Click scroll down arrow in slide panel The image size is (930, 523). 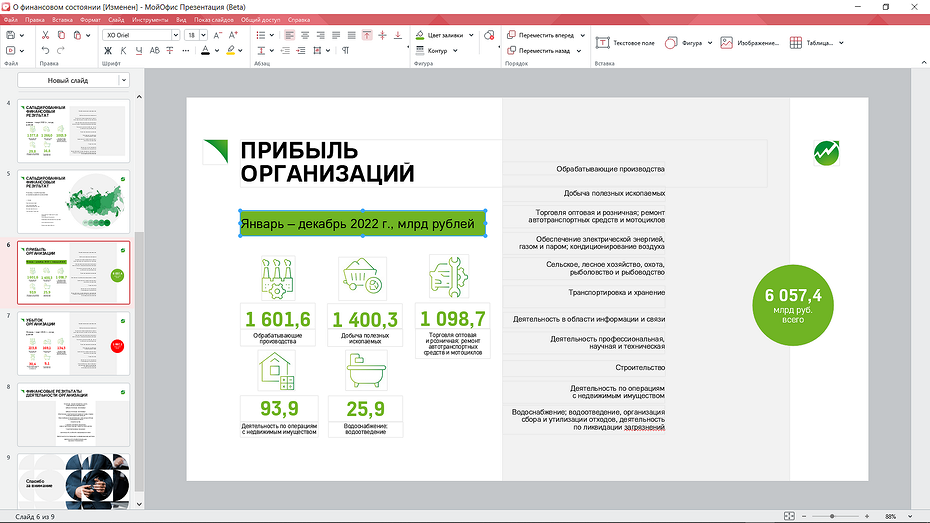pyautogui.click(x=139, y=505)
